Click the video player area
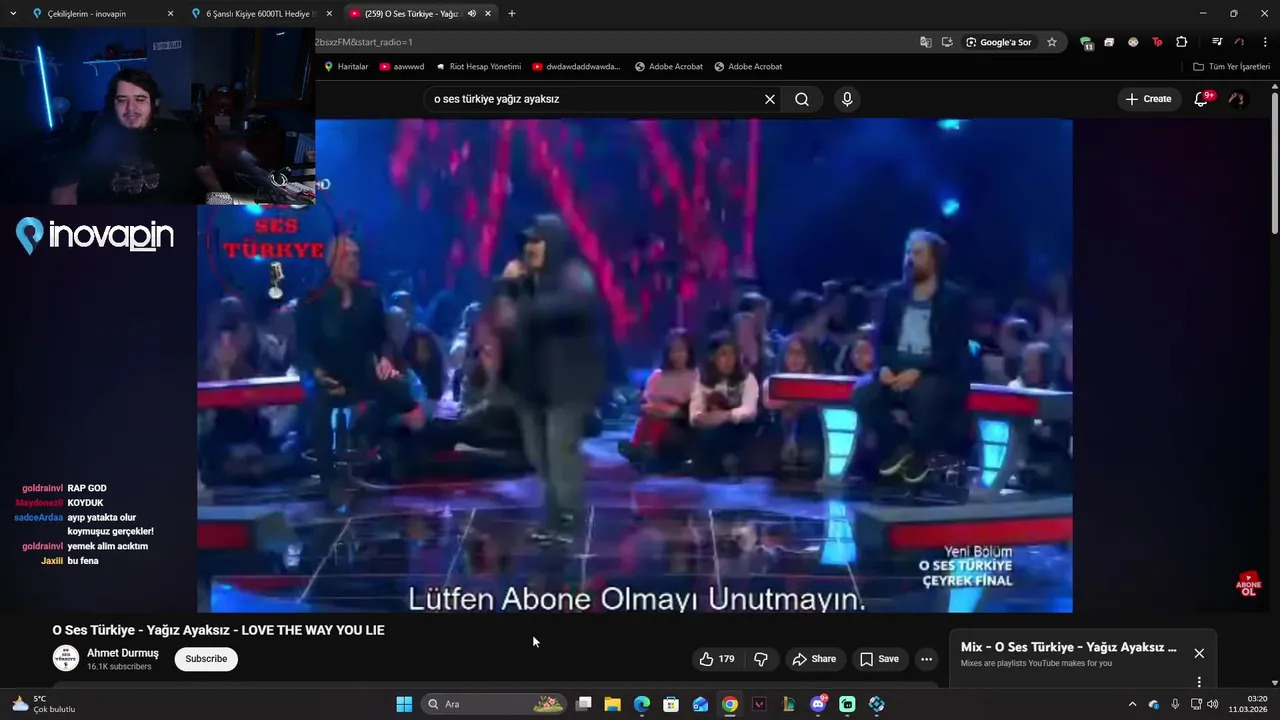The height and width of the screenshot is (720, 1280). [635, 366]
